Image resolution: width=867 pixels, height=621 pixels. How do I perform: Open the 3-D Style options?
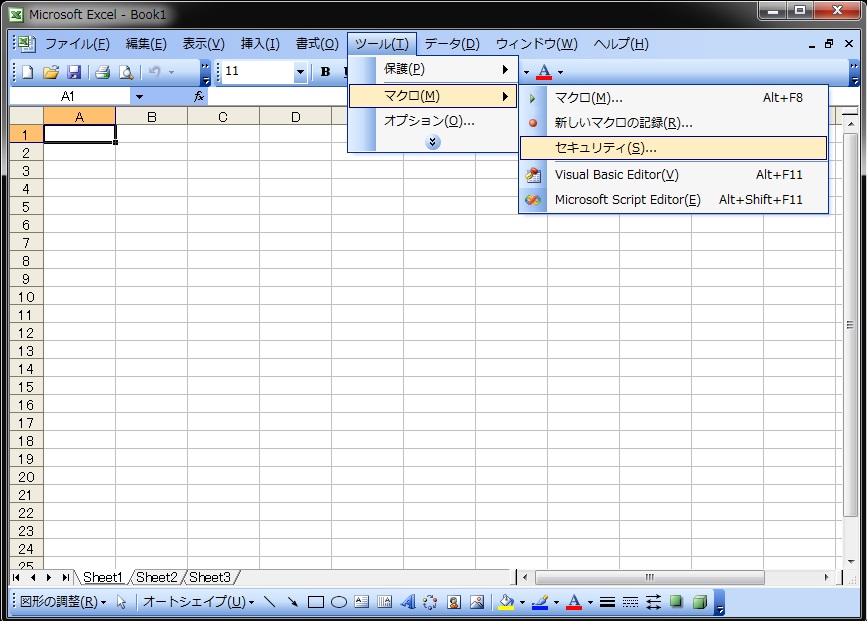point(699,602)
